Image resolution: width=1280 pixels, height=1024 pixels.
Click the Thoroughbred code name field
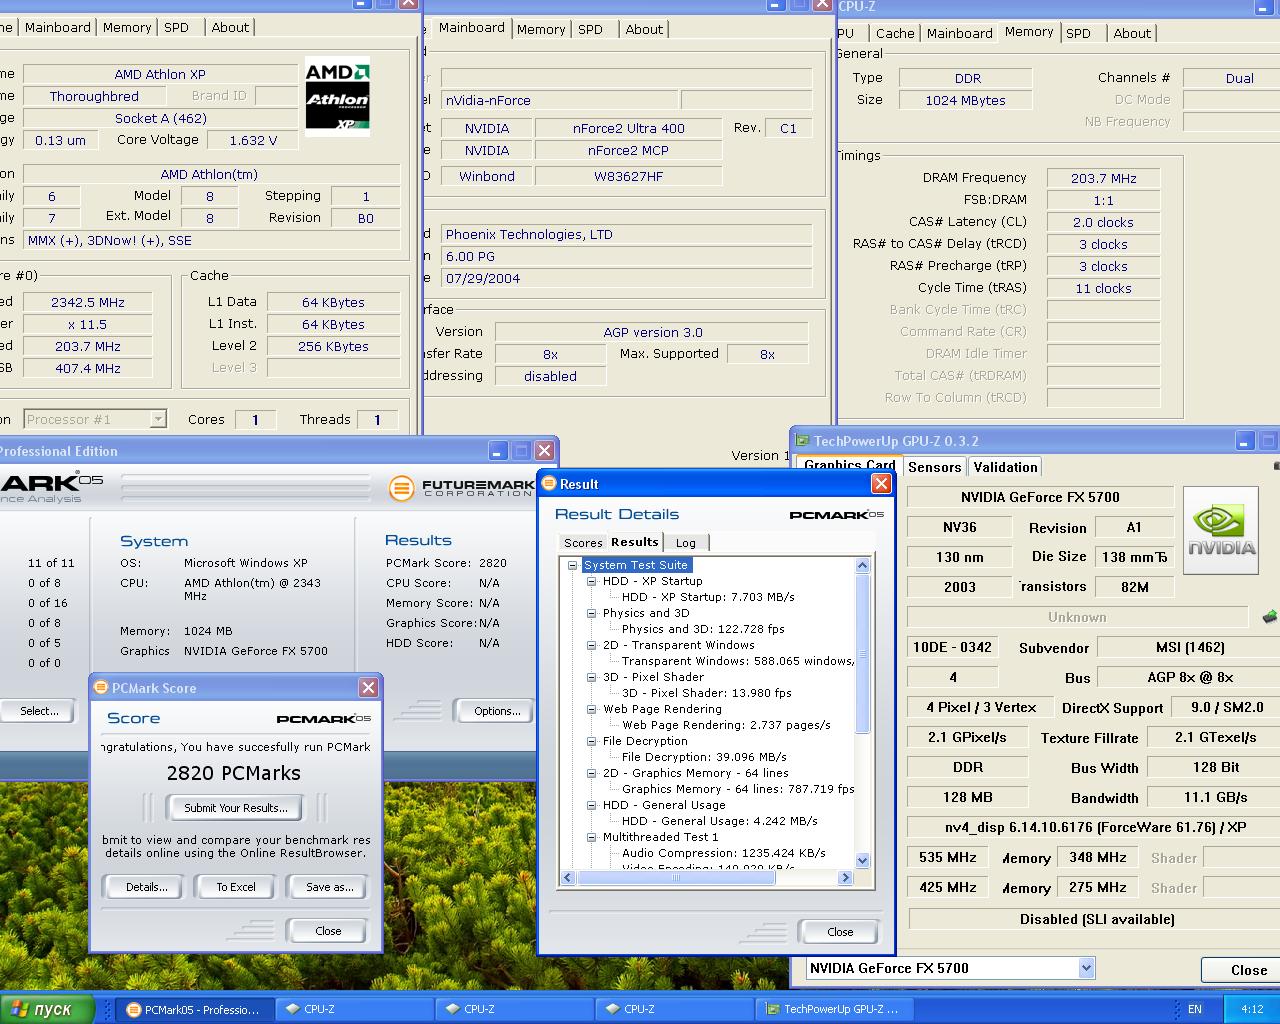click(94, 96)
